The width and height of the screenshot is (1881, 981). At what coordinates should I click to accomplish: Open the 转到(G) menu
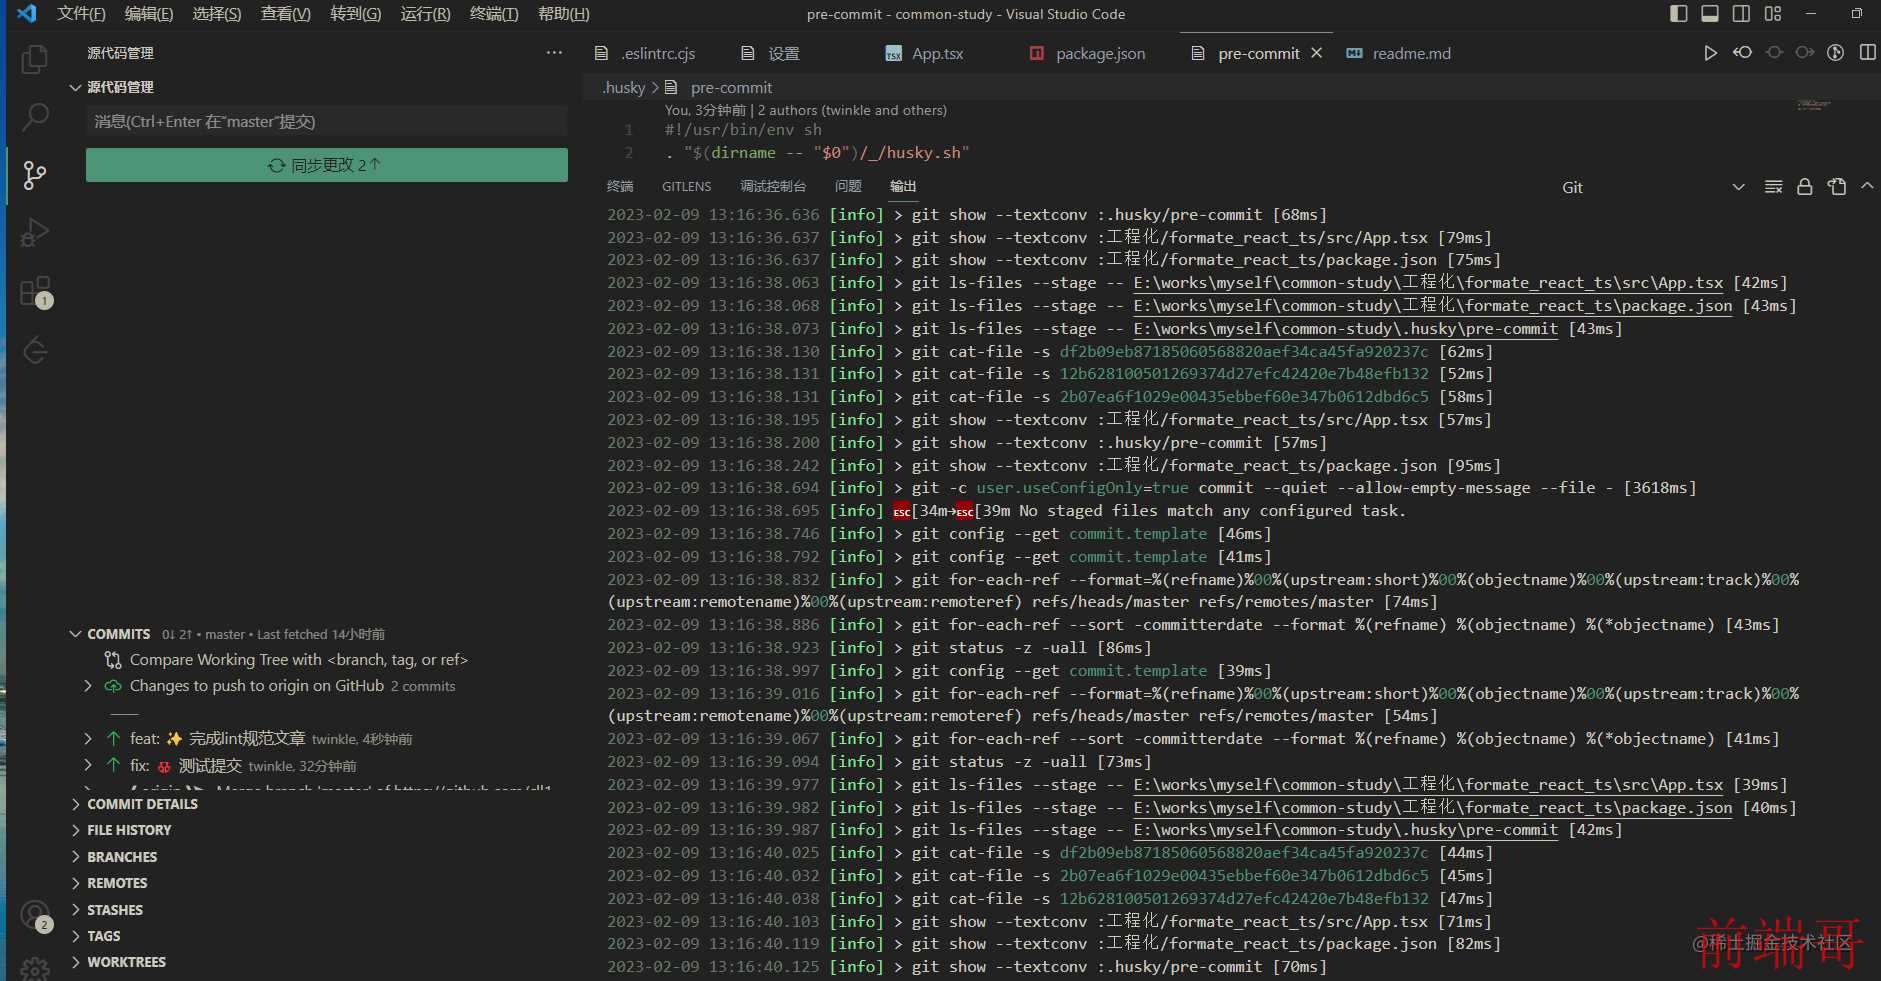[356, 14]
